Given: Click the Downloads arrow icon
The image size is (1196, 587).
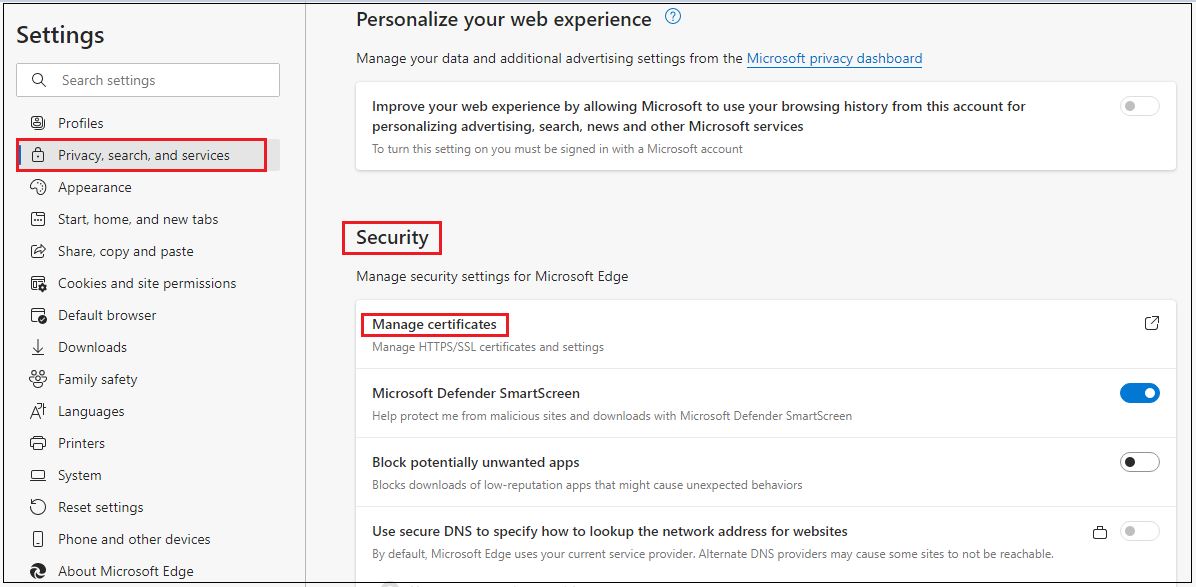Looking at the screenshot, I should tap(38, 347).
